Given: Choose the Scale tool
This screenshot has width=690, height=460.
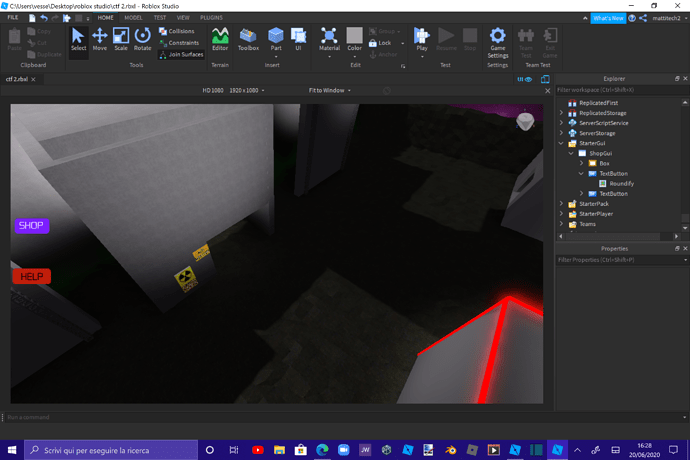Looking at the screenshot, I should (x=121, y=39).
